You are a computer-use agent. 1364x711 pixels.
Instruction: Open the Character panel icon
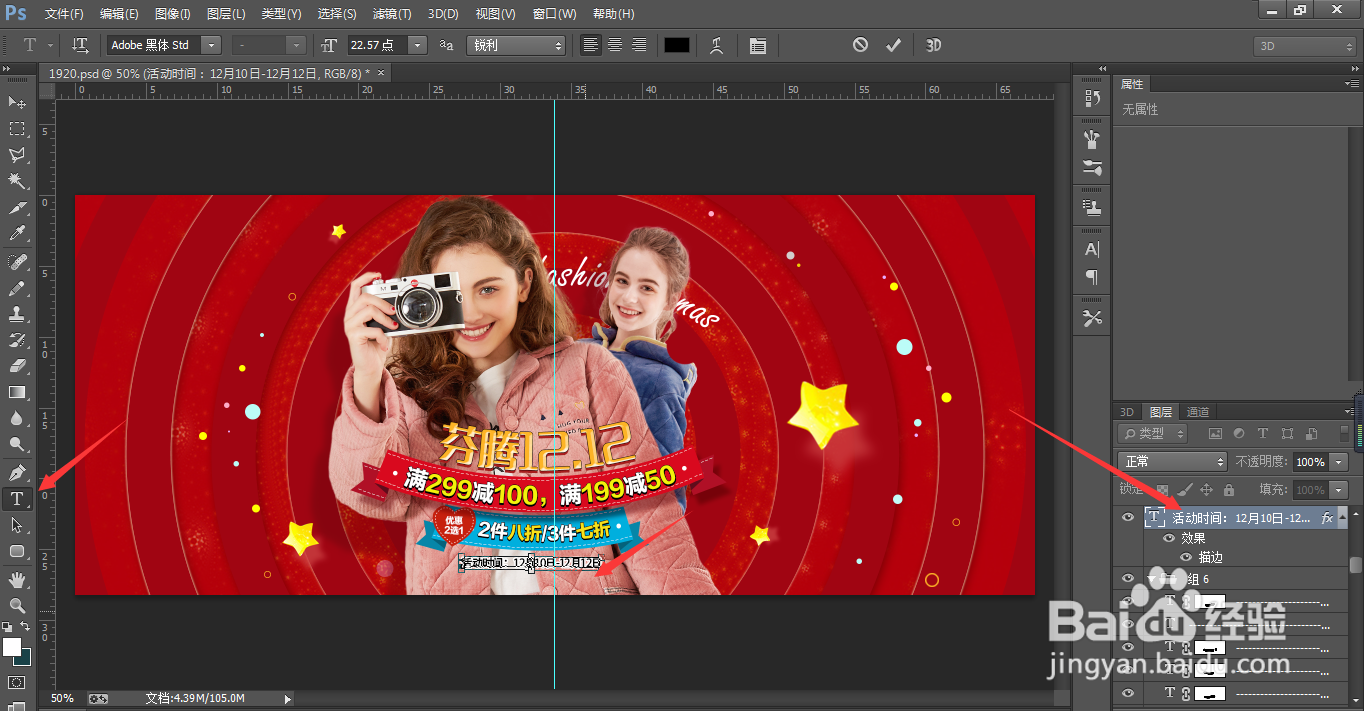[x=1092, y=249]
